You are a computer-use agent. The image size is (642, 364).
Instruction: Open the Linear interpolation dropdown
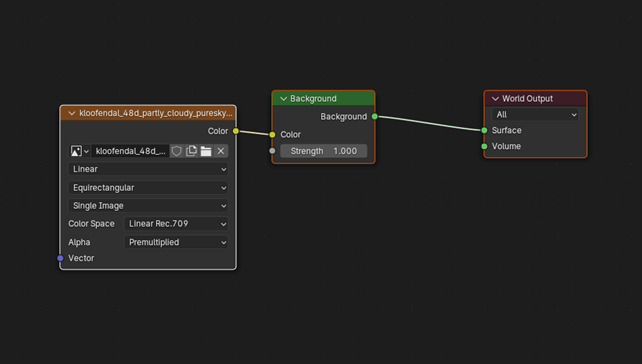click(148, 169)
